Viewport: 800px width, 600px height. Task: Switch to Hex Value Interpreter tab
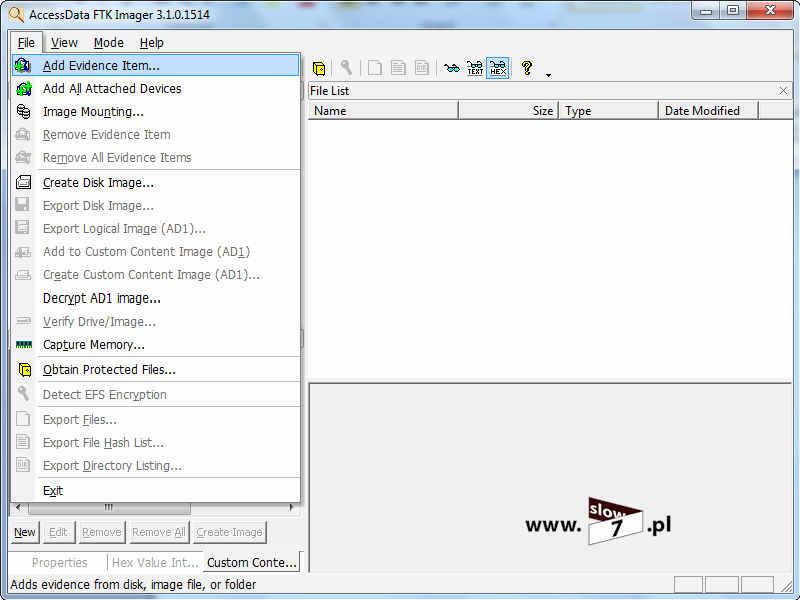[x=155, y=563]
